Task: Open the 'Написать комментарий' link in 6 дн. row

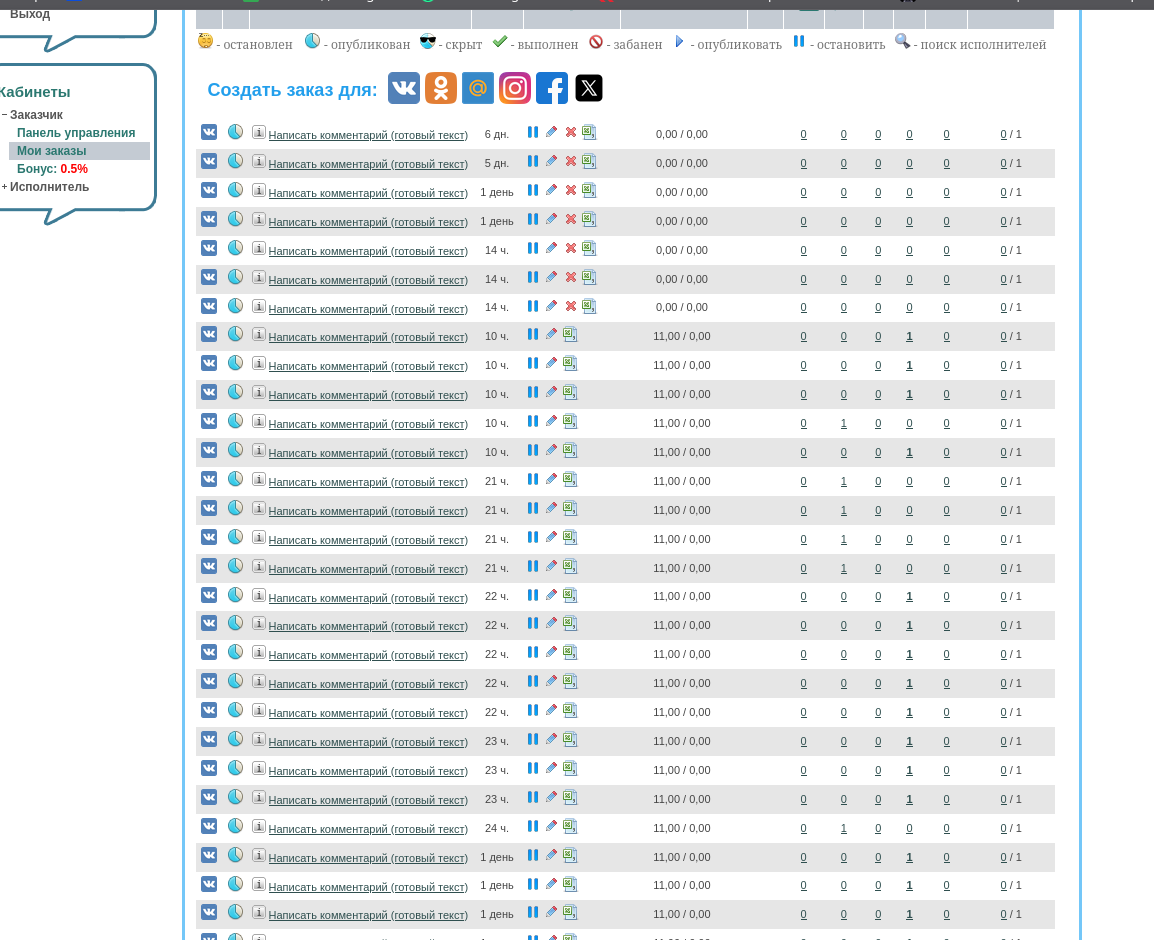Action: point(368,135)
